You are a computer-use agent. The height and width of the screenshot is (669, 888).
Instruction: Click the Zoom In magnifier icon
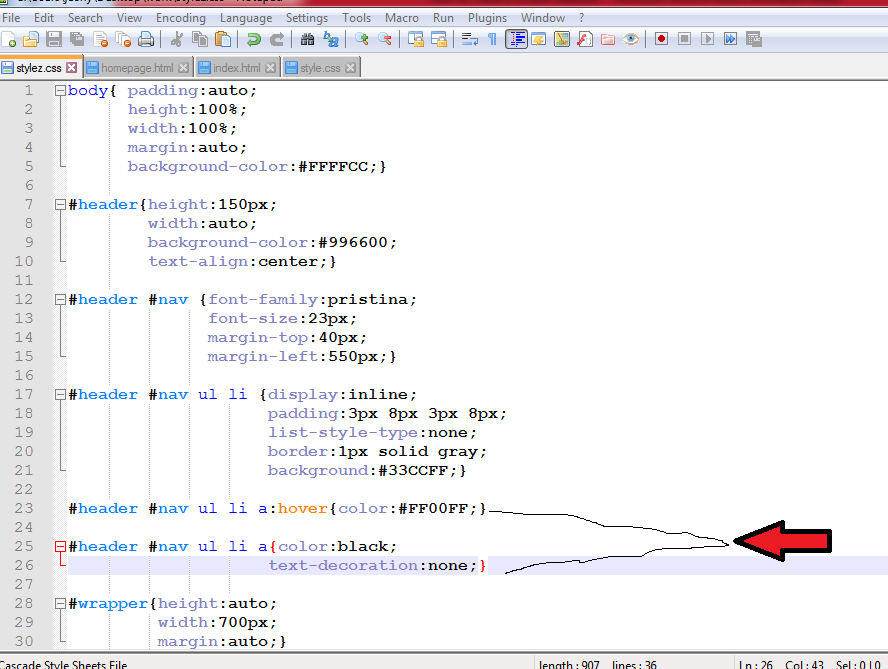pos(362,40)
